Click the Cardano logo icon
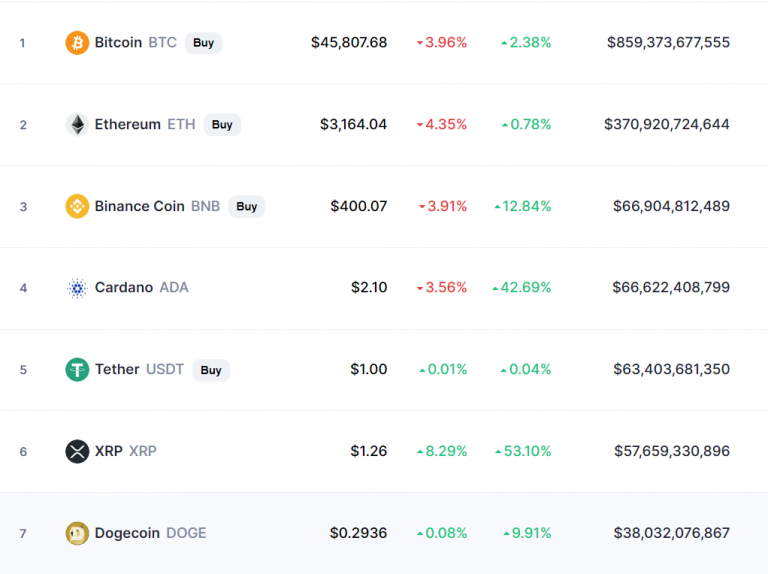The height and width of the screenshot is (574, 768). 77,288
